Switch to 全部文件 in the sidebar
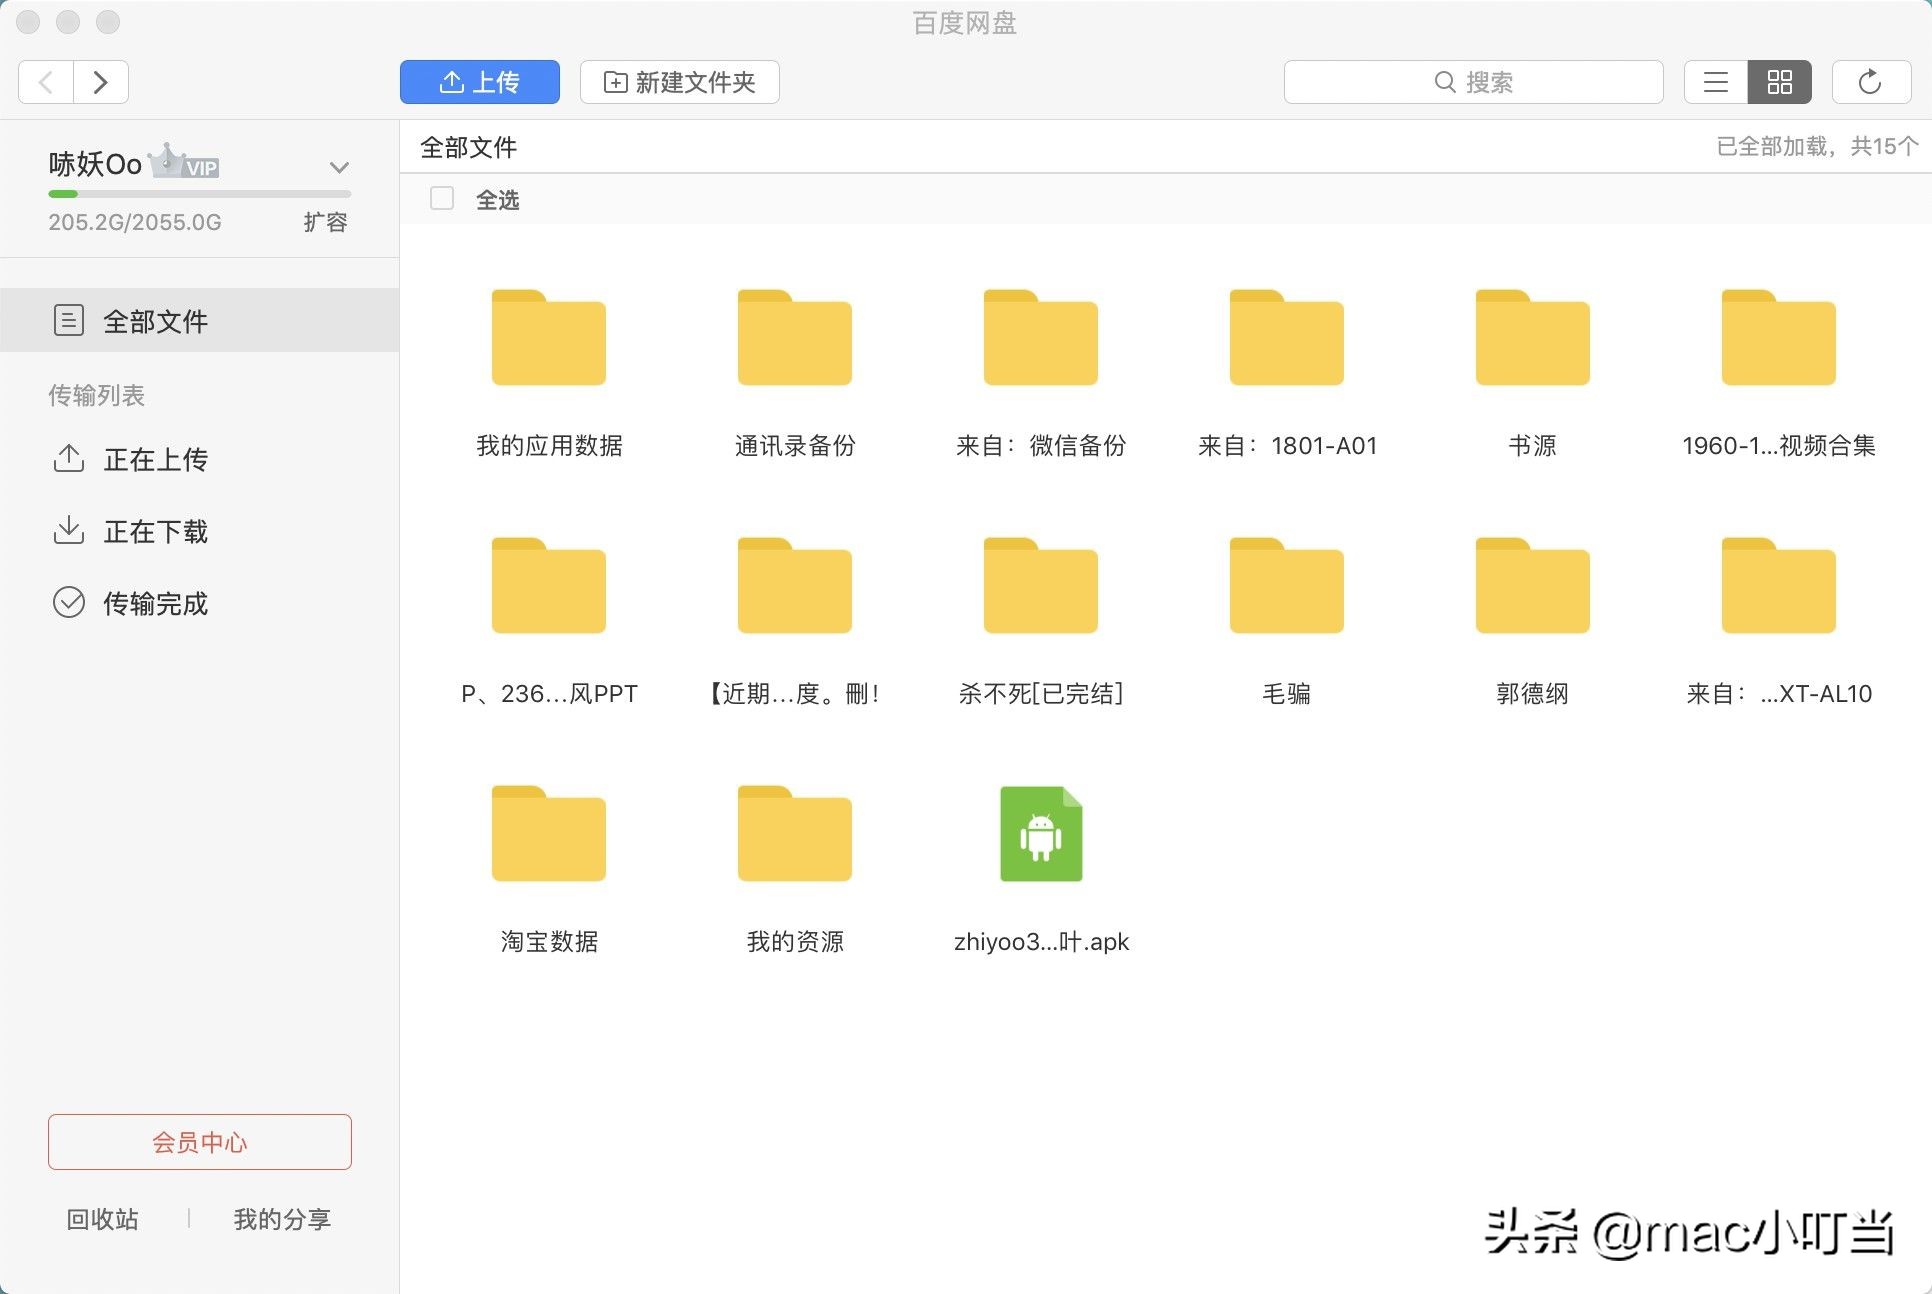The height and width of the screenshot is (1294, 1932). pyautogui.click(x=155, y=321)
